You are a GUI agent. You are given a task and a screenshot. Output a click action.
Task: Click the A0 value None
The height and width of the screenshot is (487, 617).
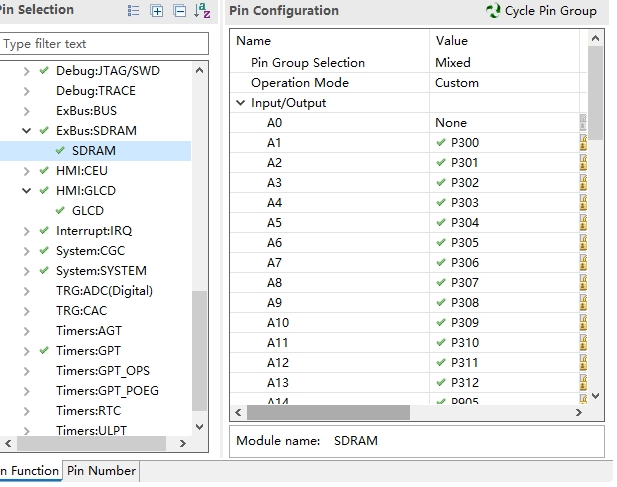451,123
